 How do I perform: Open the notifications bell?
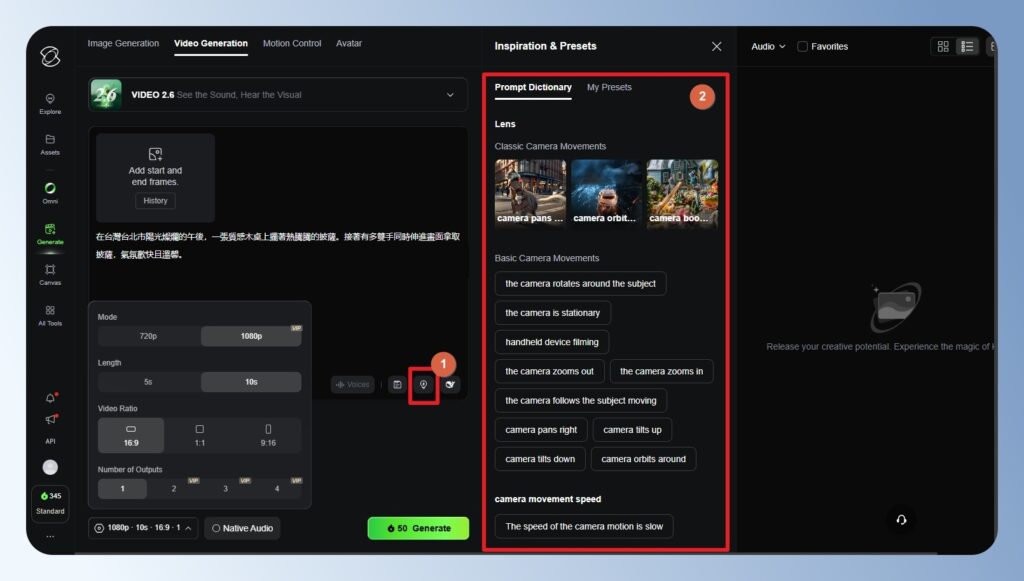click(x=49, y=395)
